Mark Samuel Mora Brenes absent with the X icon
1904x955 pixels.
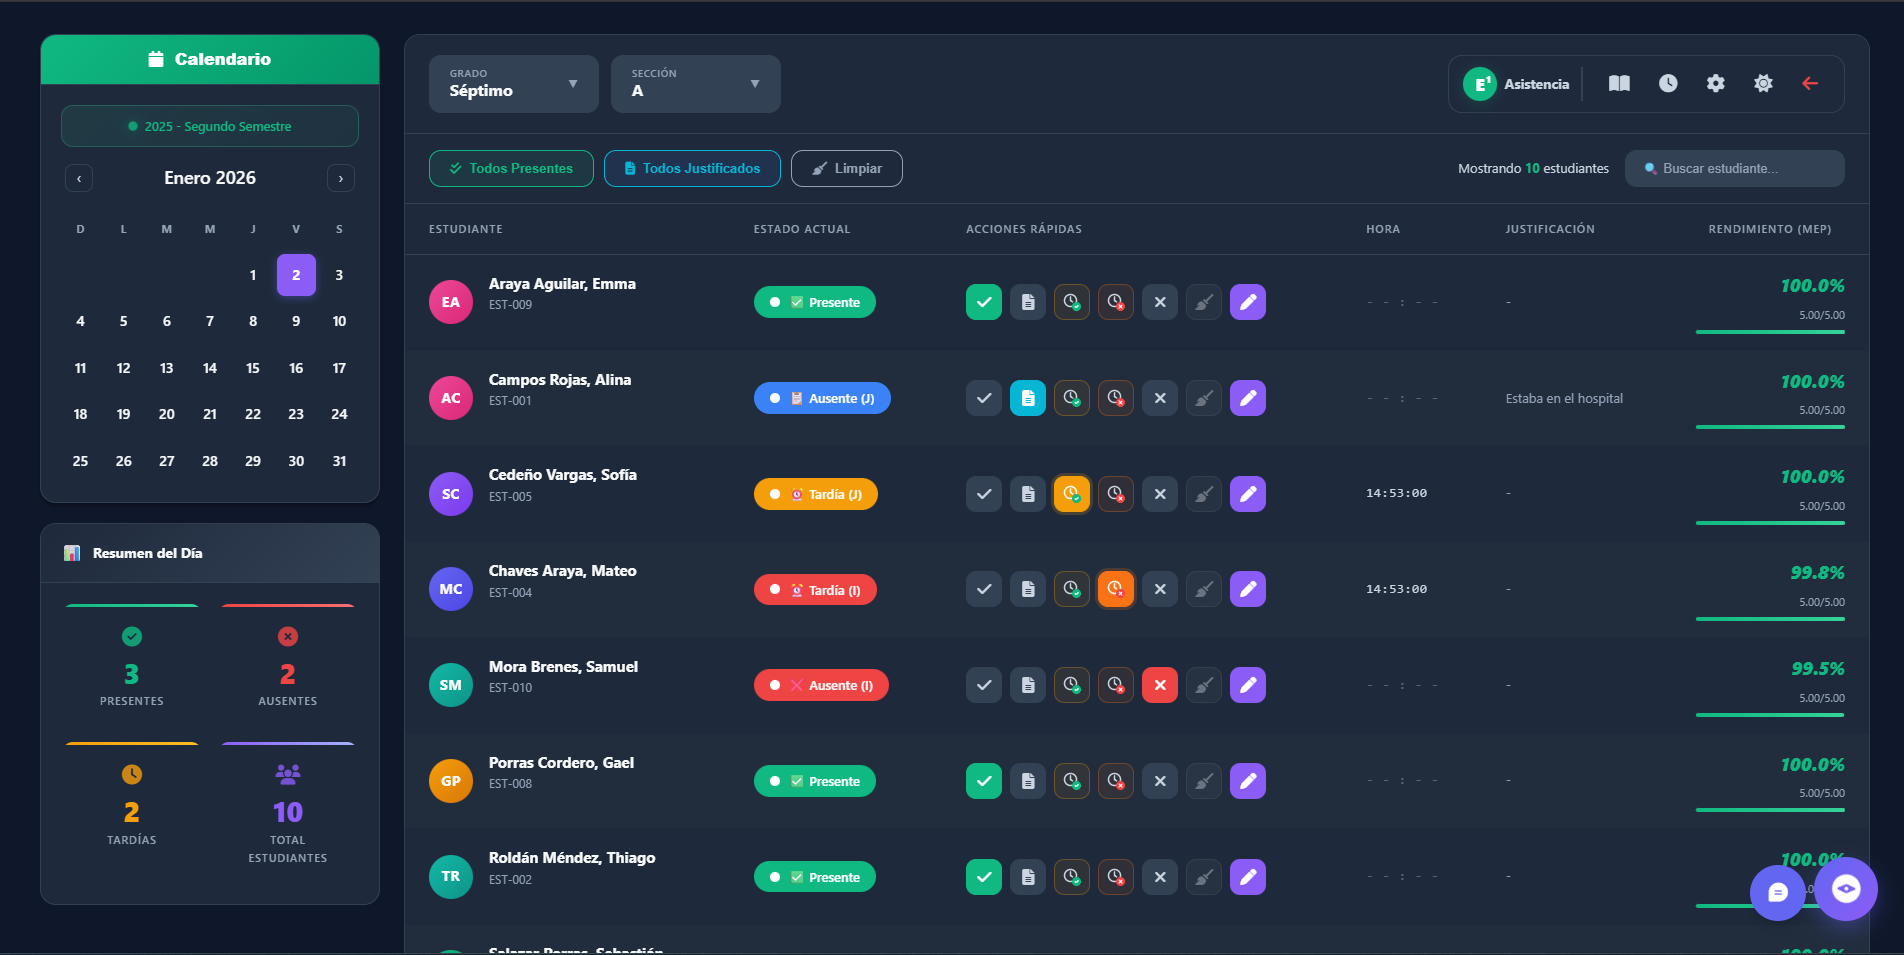tap(1159, 685)
